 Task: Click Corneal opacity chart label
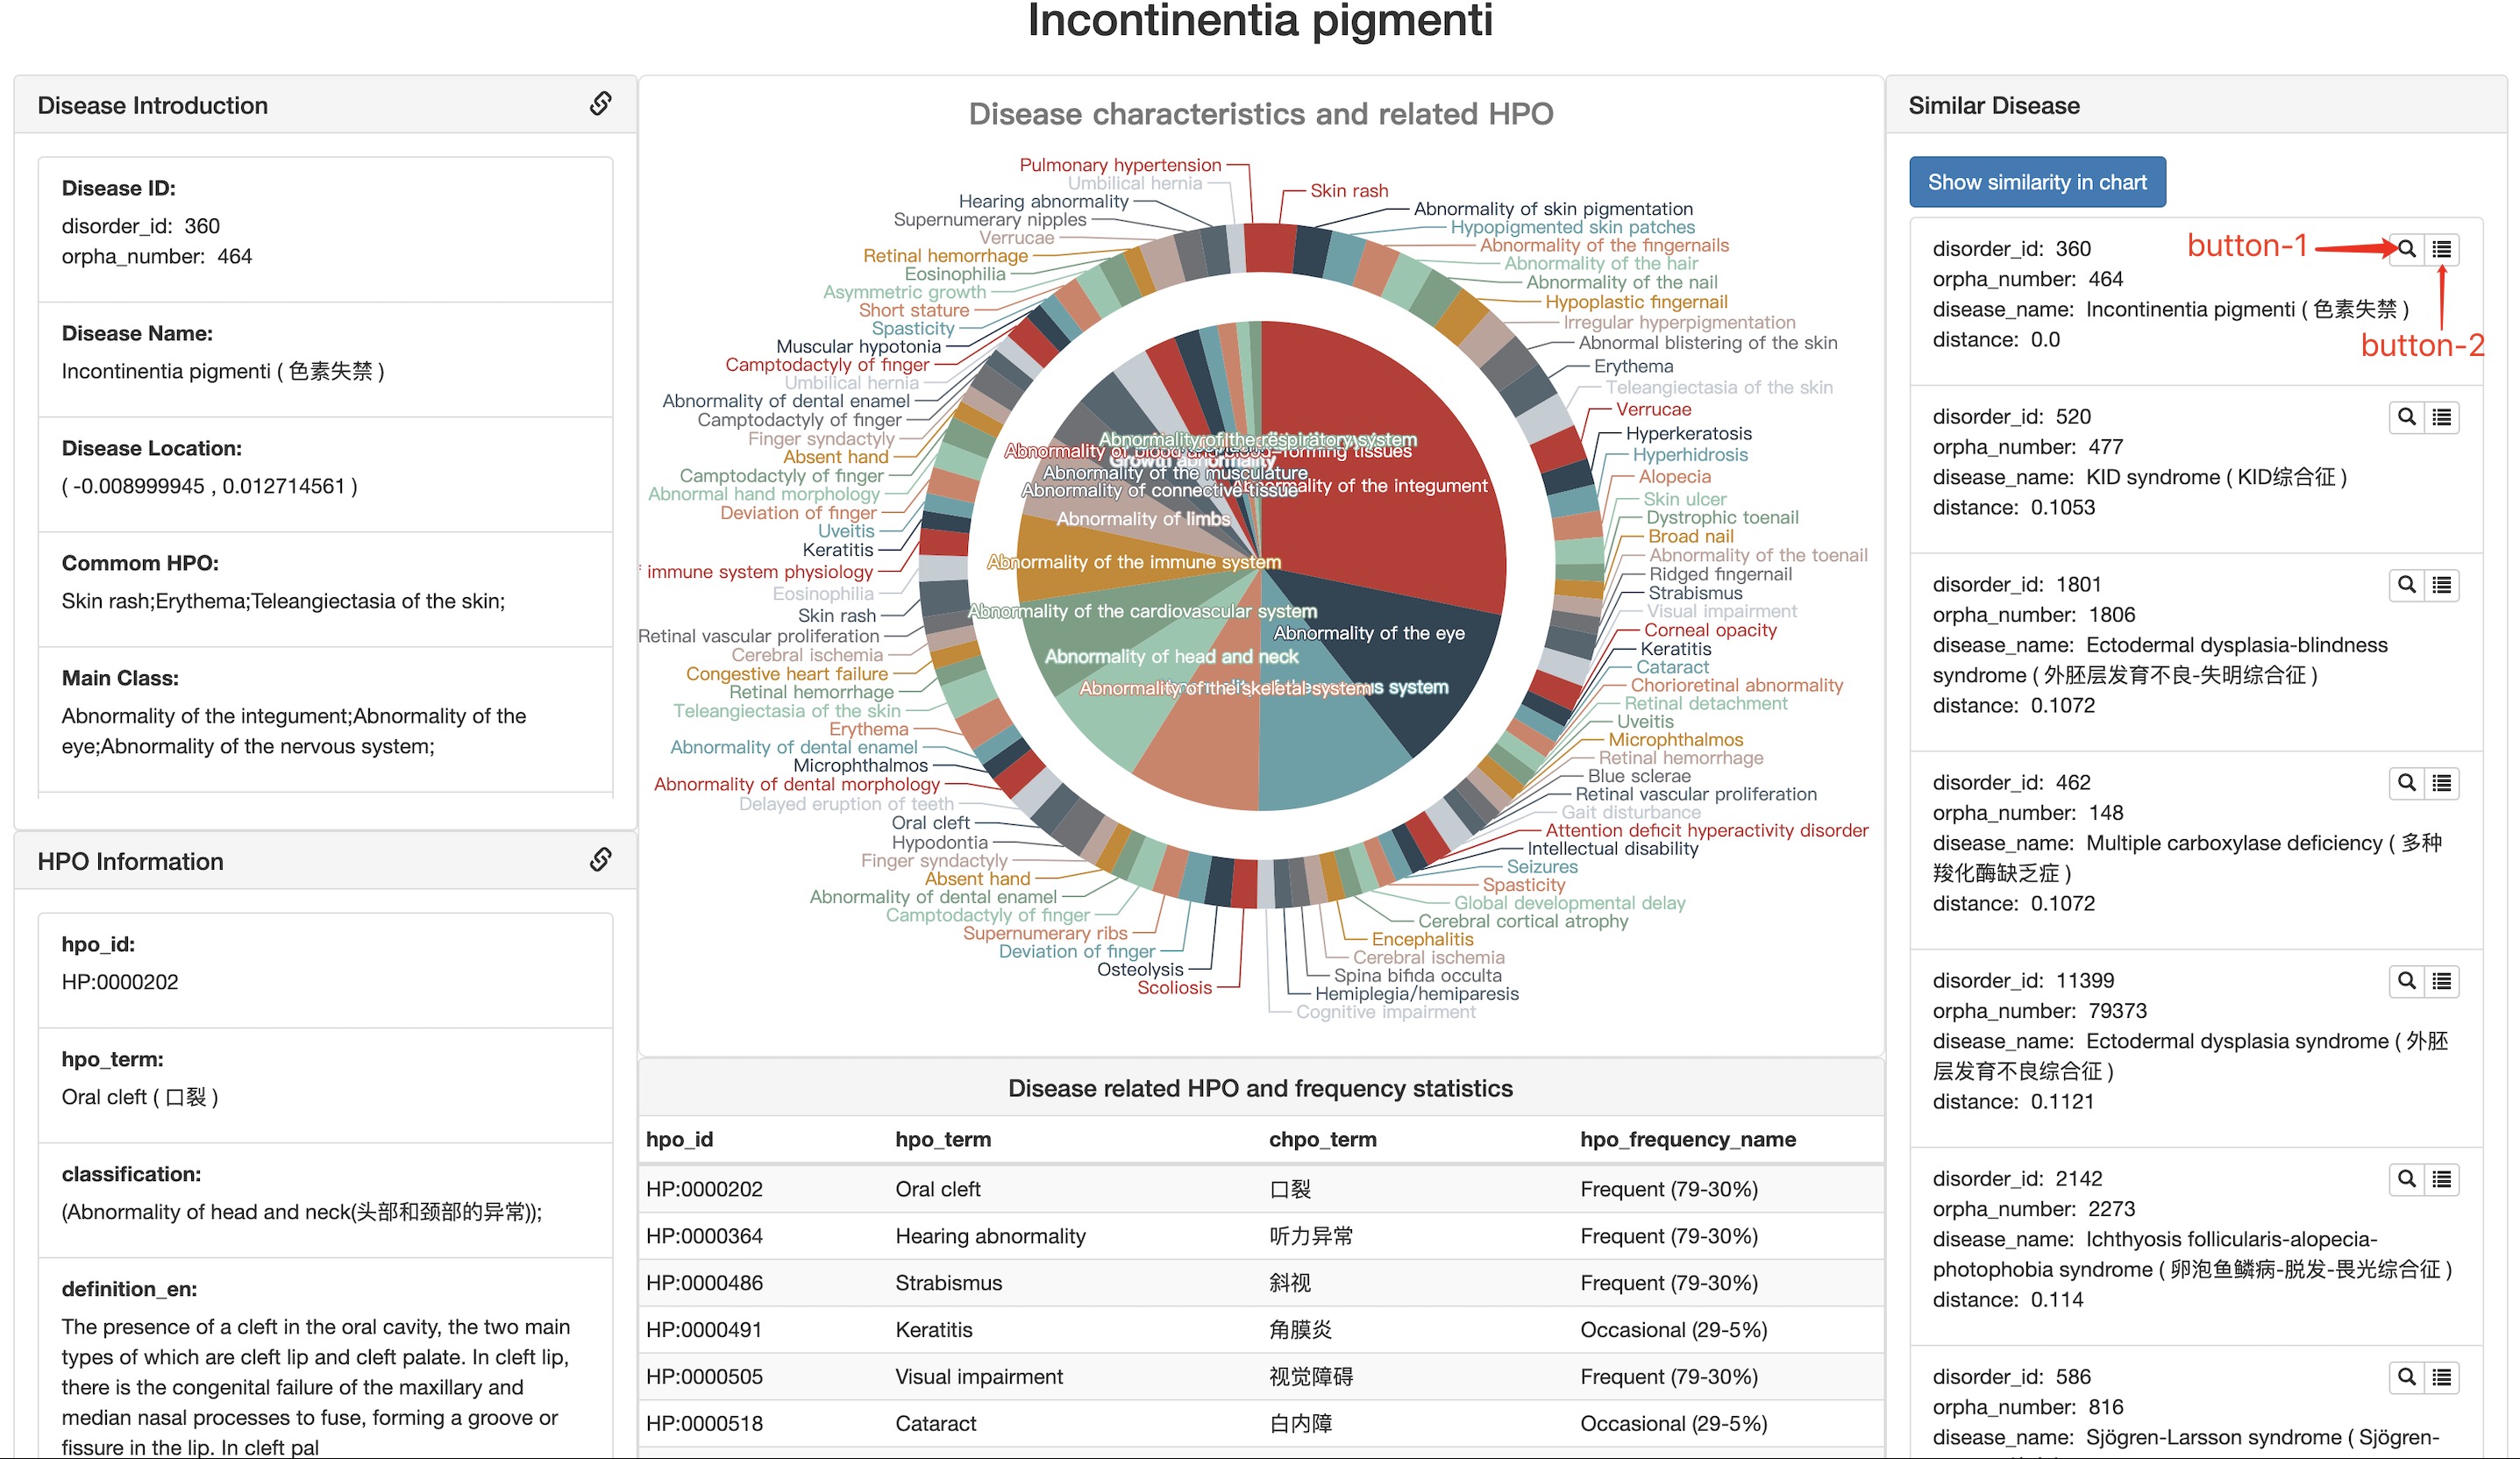pos(1710,630)
